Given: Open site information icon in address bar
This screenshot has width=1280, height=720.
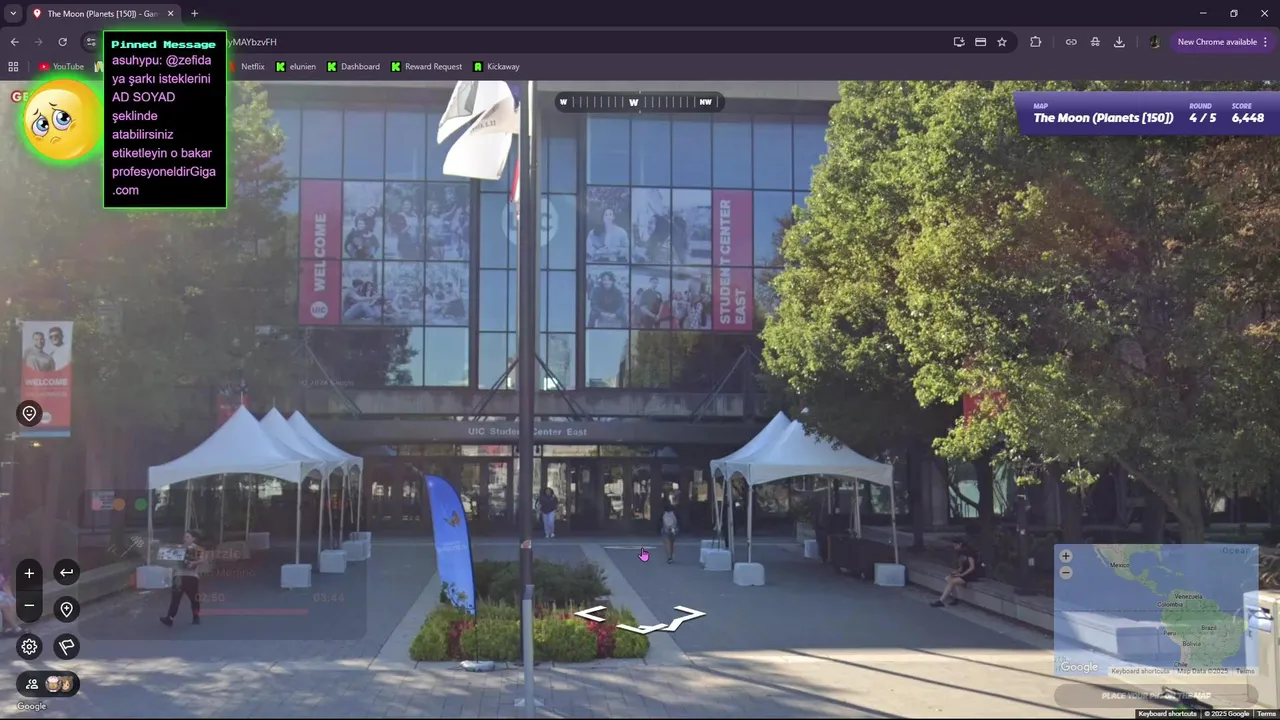Looking at the screenshot, I should pos(90,42).
